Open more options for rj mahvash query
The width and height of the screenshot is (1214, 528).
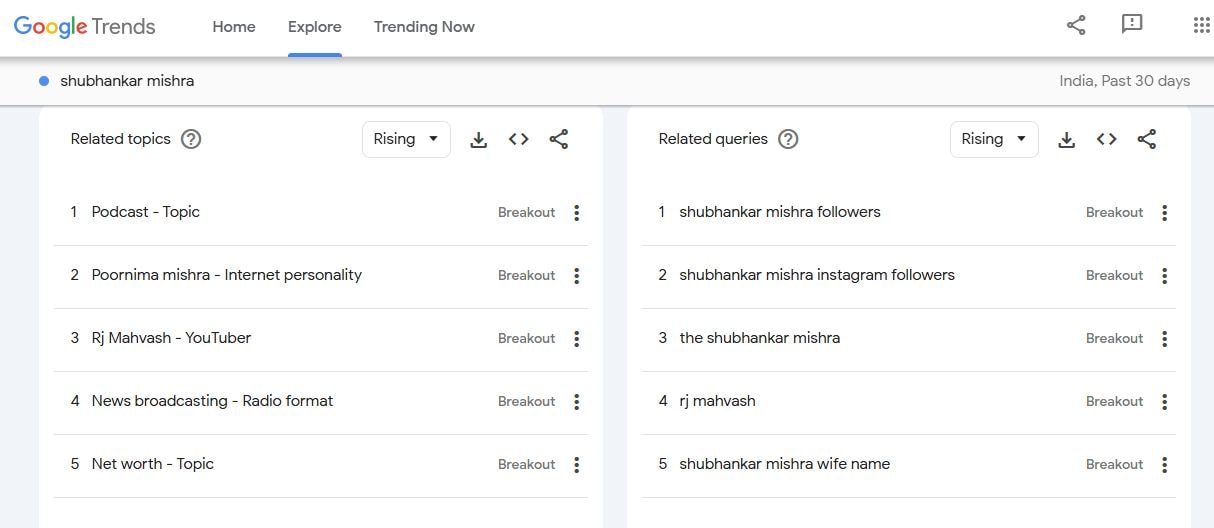(1164, 401)
